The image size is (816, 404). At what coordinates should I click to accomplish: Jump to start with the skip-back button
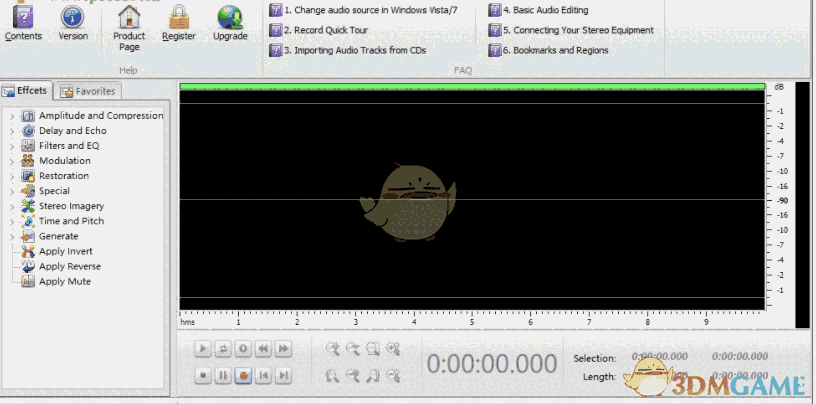263,375
